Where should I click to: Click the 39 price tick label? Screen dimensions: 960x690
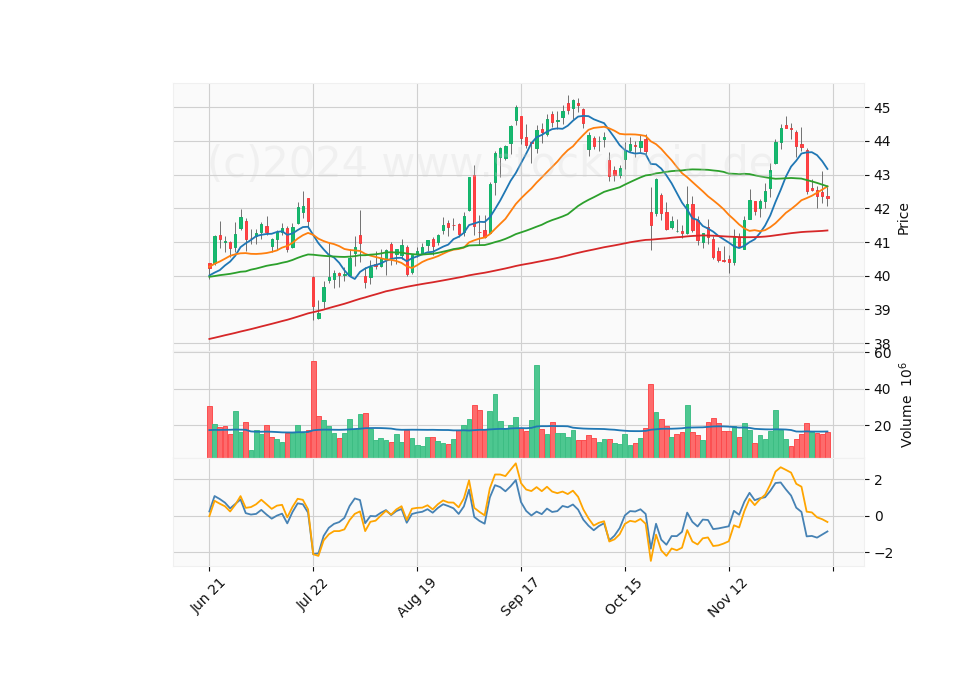[882, 310]
